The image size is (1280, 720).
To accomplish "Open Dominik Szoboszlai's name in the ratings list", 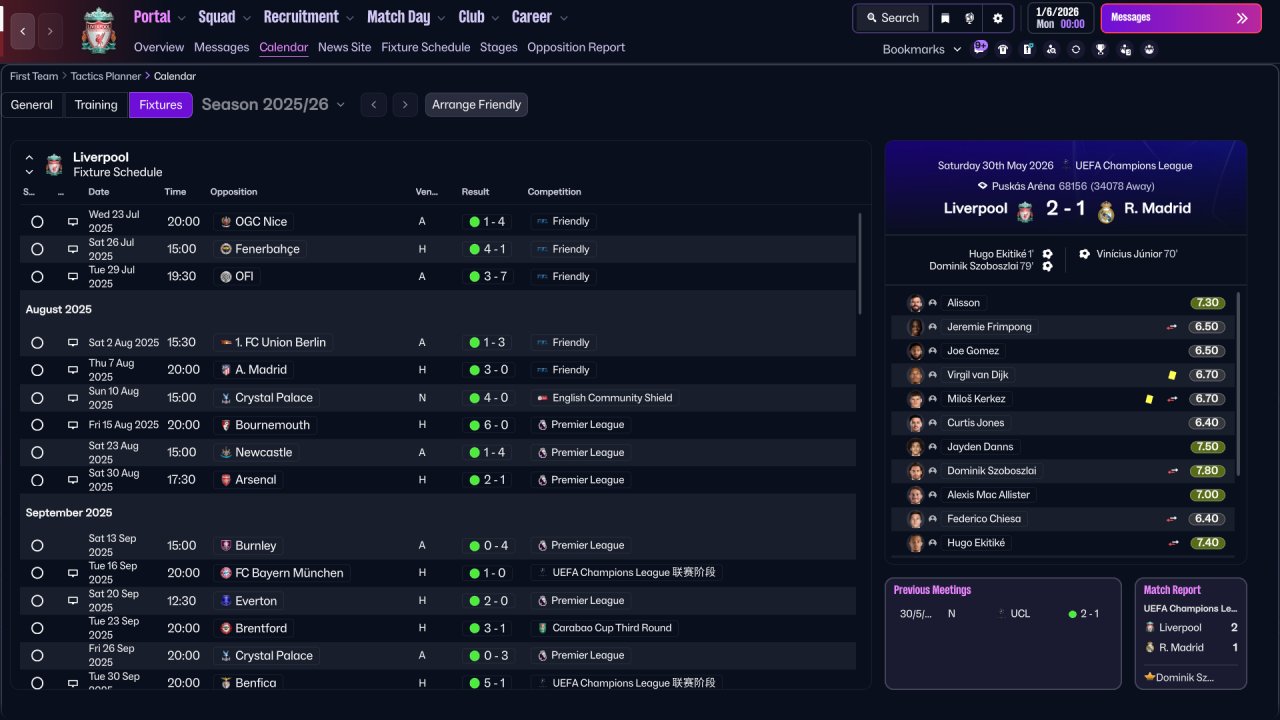I will [x=991, y=471].
